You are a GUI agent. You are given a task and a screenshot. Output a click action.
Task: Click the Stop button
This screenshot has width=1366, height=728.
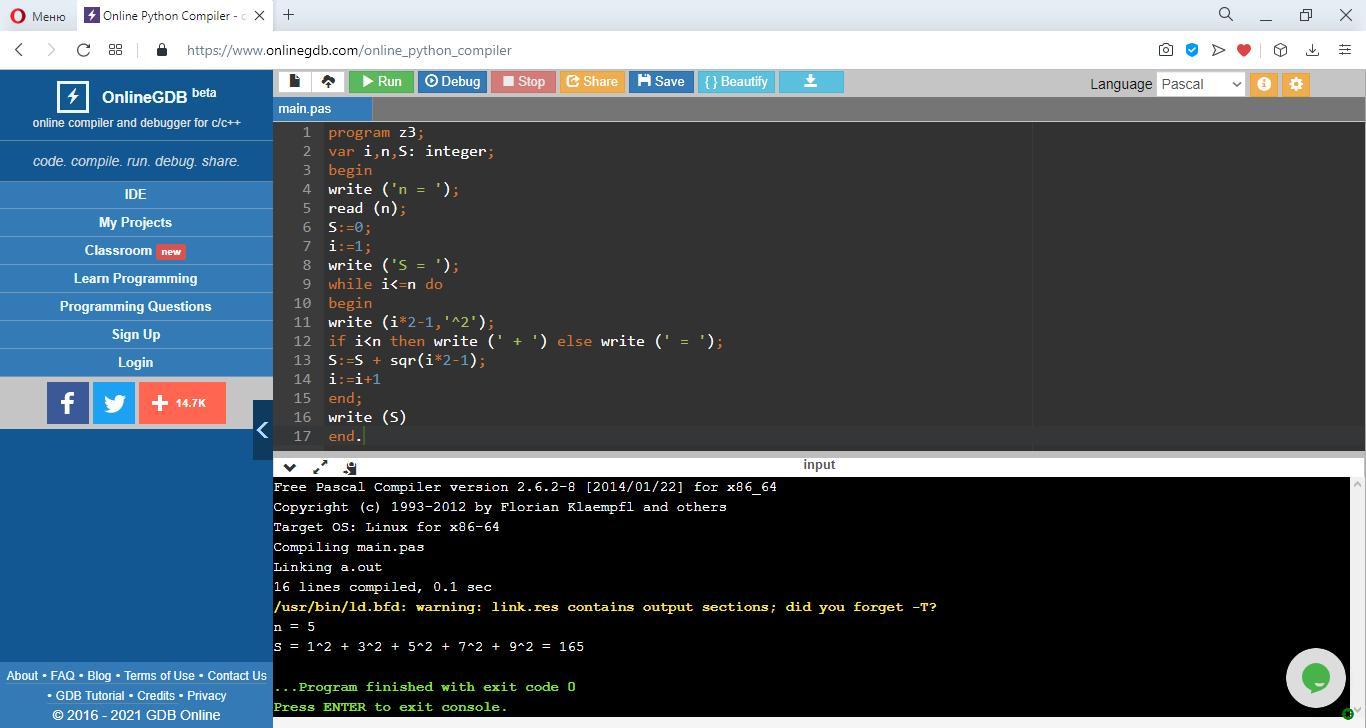click(523, 82)
